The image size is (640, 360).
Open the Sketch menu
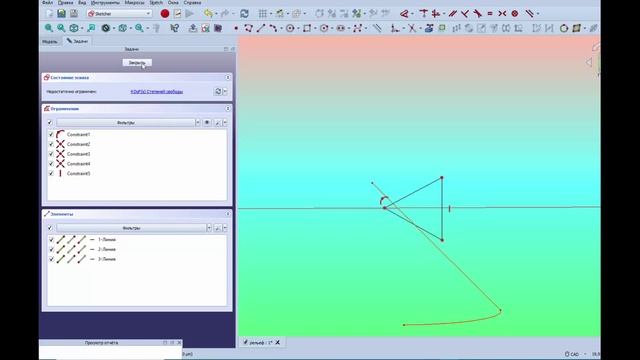point(156,2)
